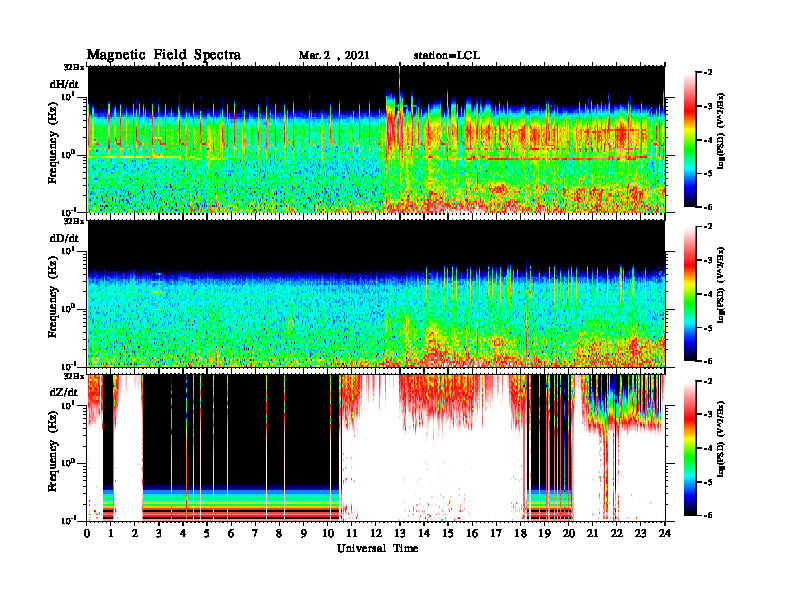Select the dH/dt panel label

click(64, 84)
